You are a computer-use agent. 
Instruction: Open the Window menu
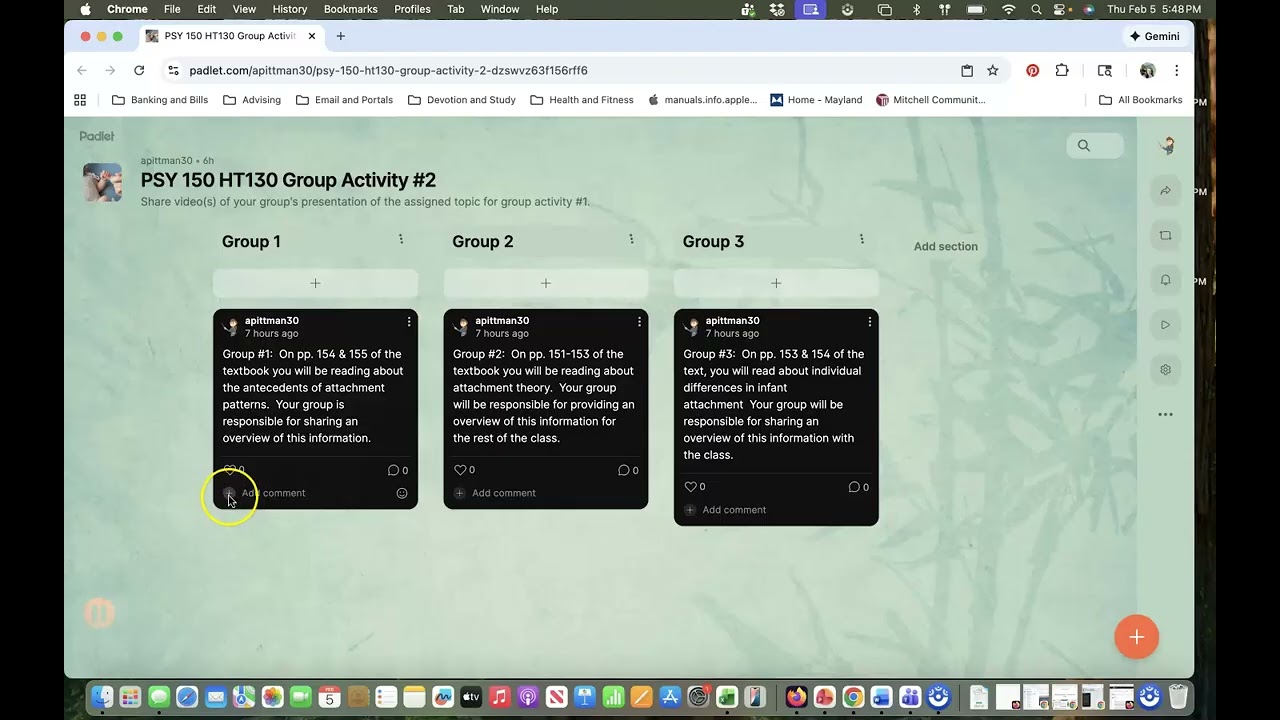[x=500, y=9]
